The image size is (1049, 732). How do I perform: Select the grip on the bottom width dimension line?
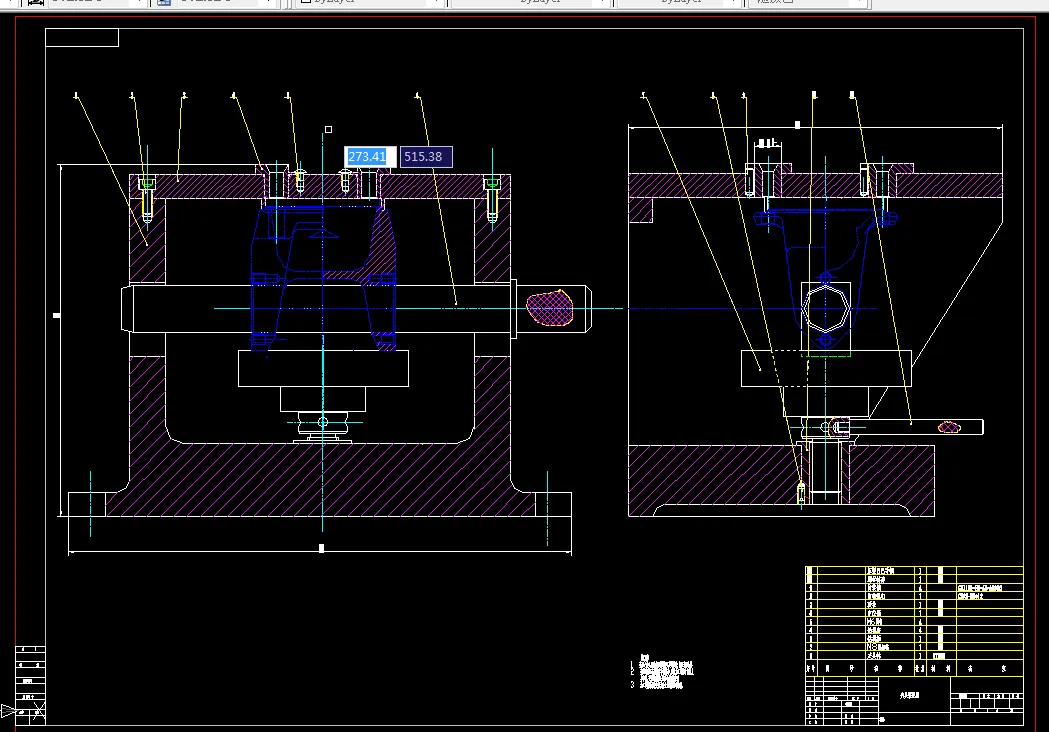click(x=321, y=548)
